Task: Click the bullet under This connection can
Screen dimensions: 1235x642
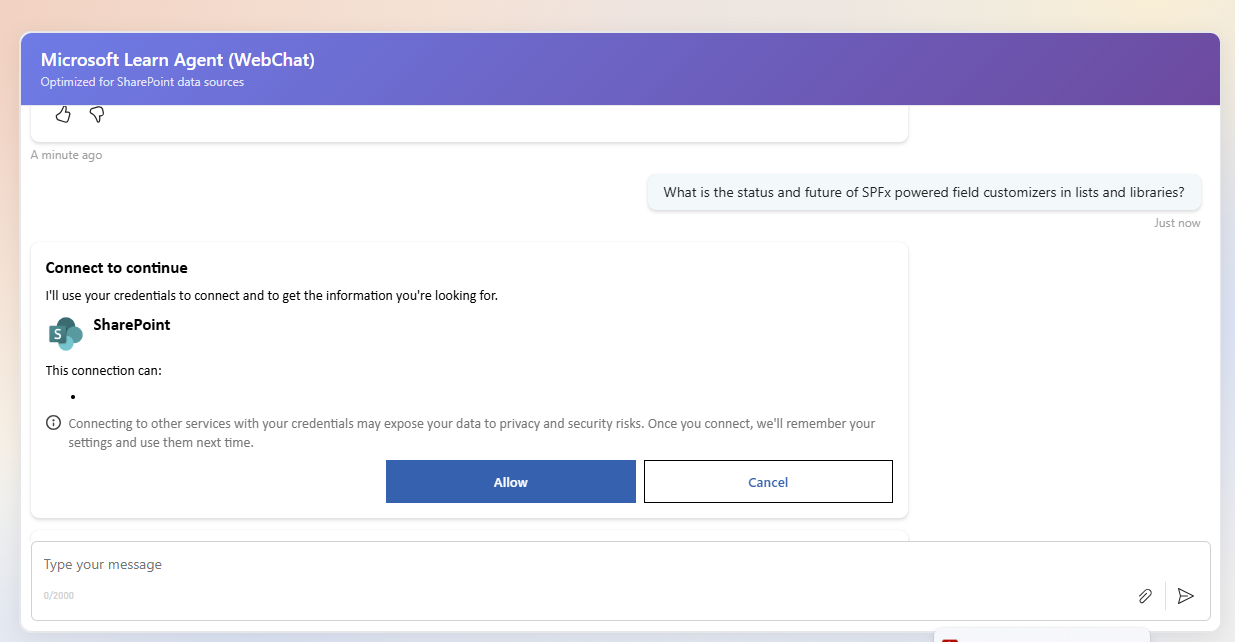Action: (72, 396)
